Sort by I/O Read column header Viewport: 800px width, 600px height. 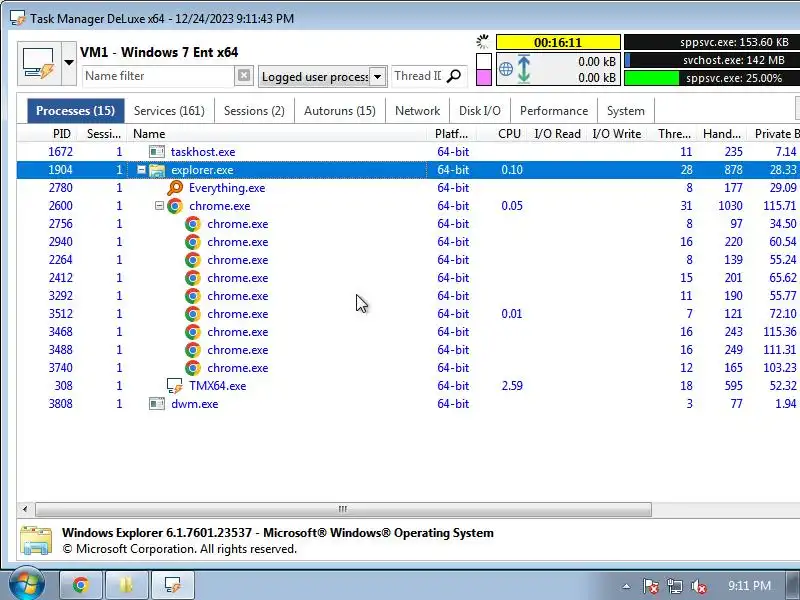point(557,134)
